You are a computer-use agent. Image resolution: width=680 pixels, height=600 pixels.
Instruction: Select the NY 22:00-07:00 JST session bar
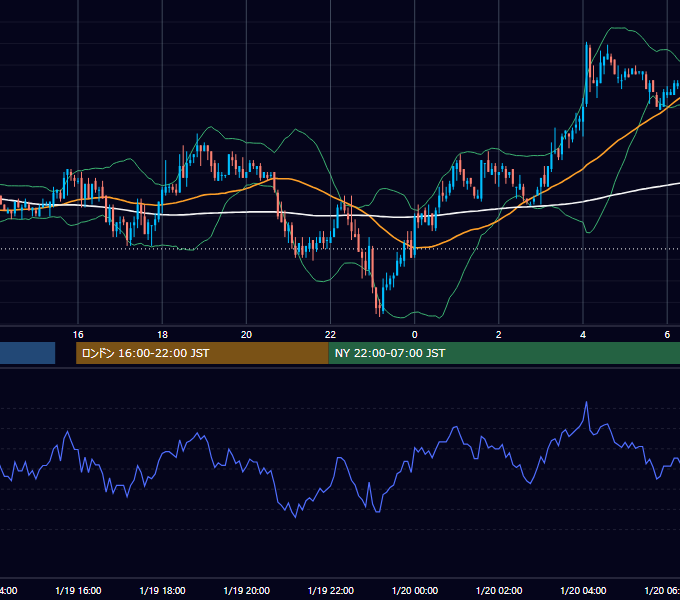point(504,353)
